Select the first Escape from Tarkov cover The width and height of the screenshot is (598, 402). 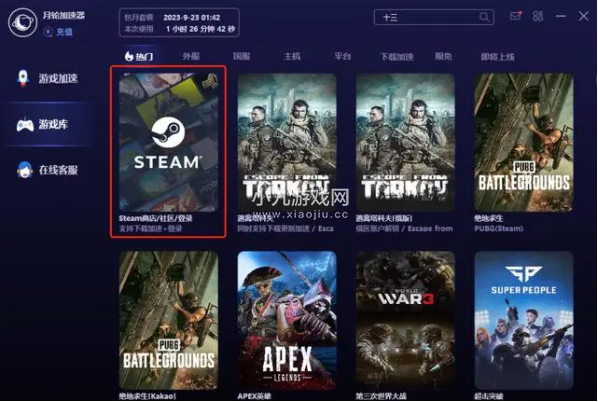tap(287, 142)
